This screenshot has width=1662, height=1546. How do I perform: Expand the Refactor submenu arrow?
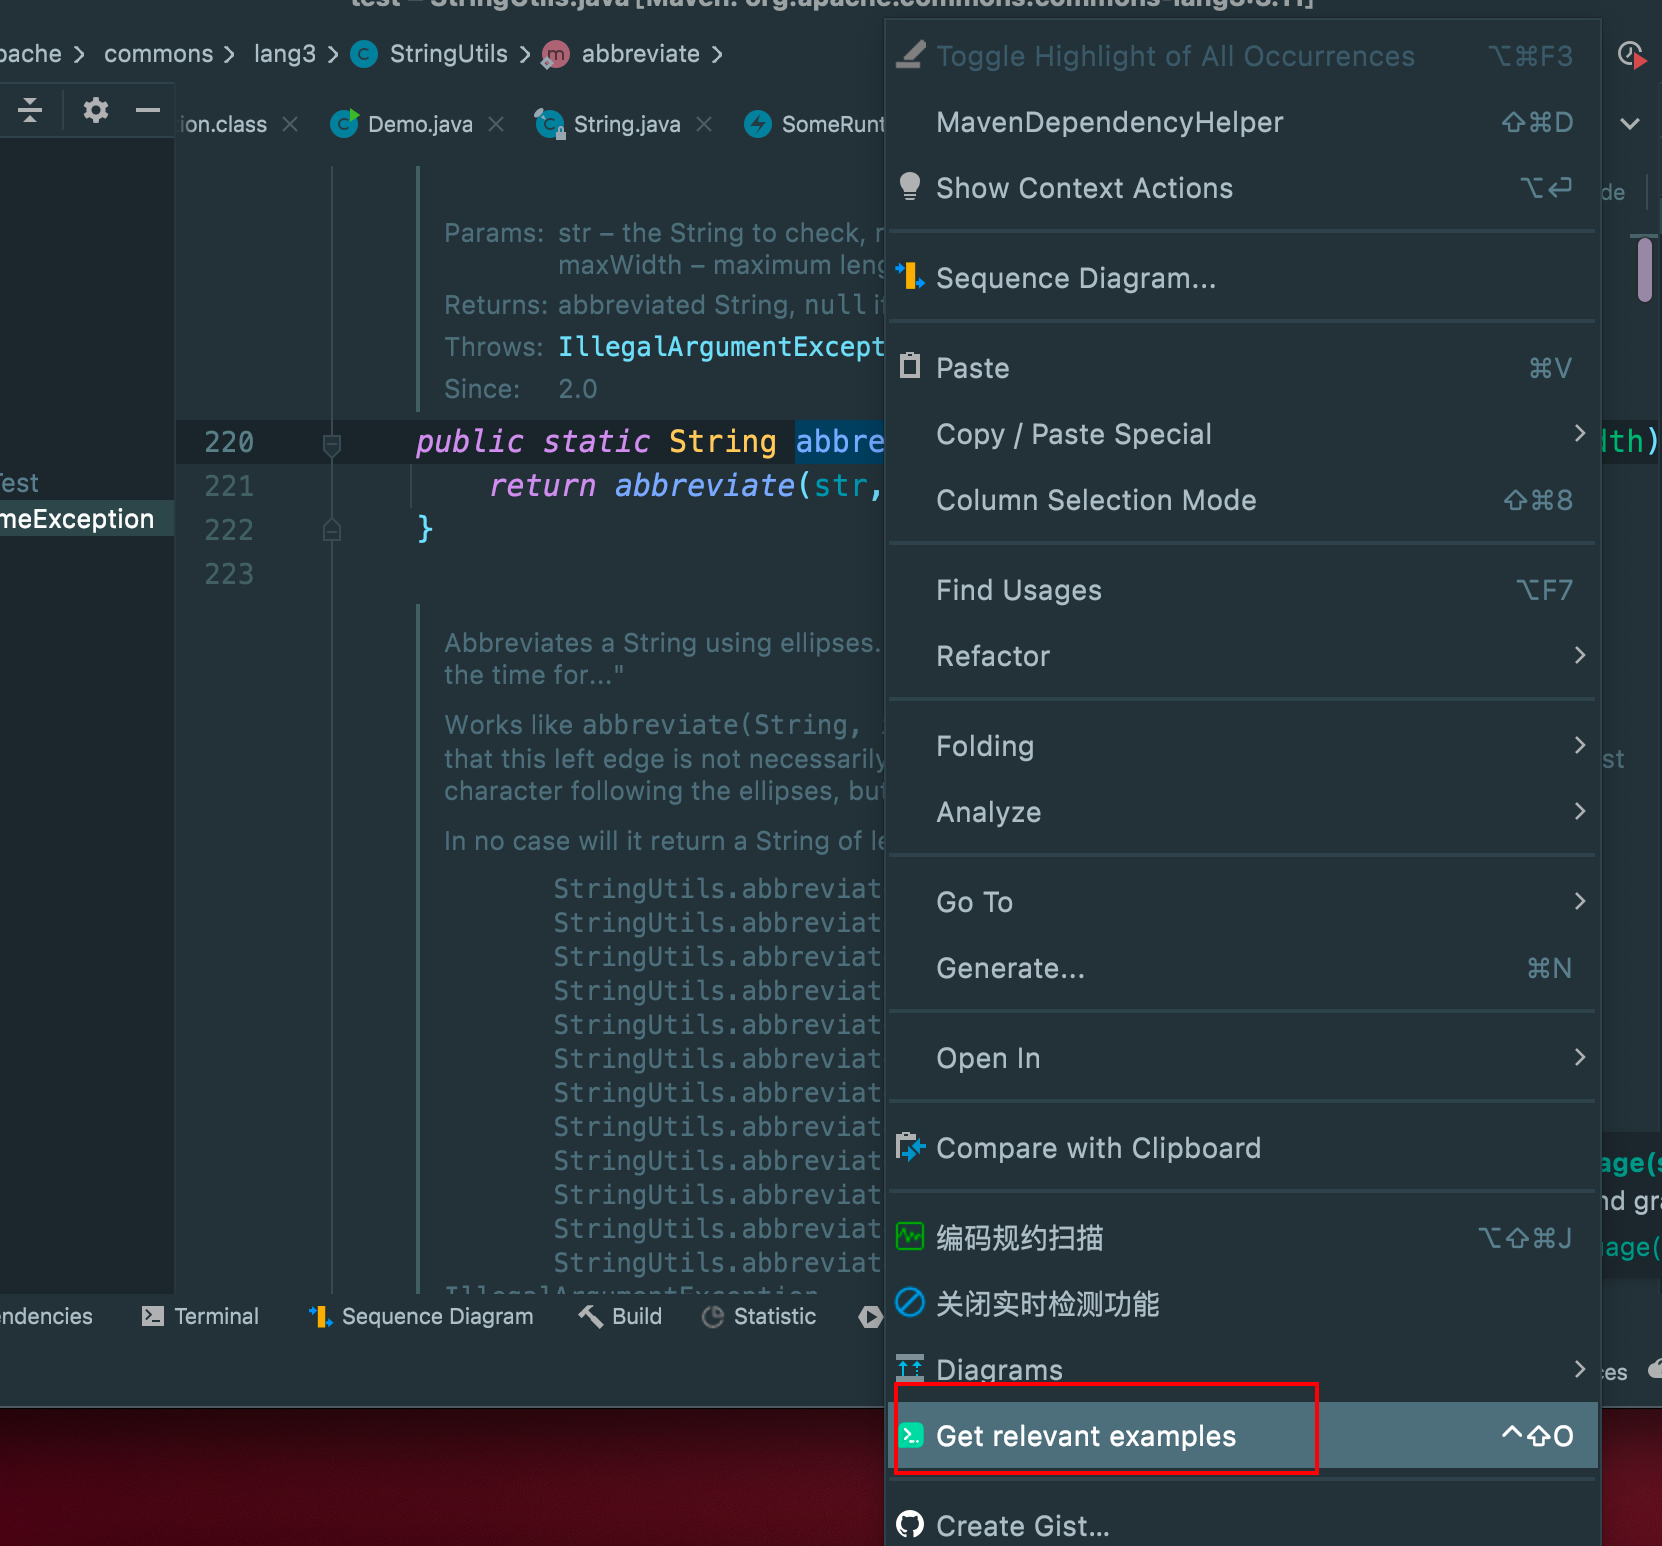(x=1579, y=655)
